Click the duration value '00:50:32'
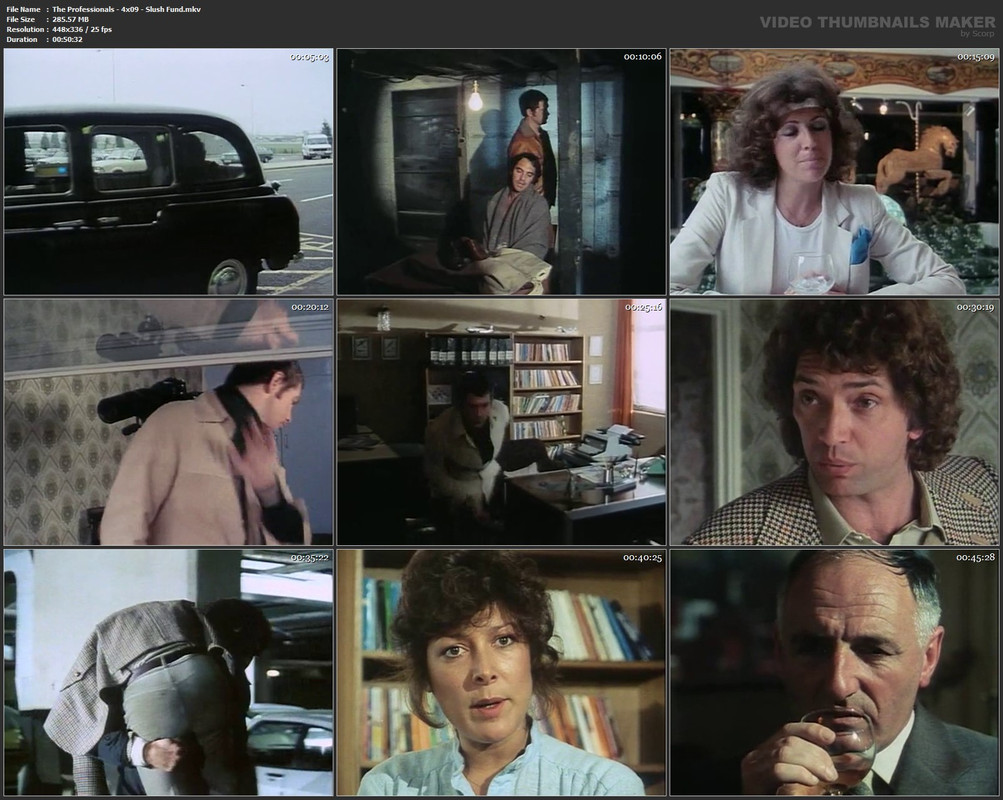This screenshot has height=800, width=1003. click(67, 40)
